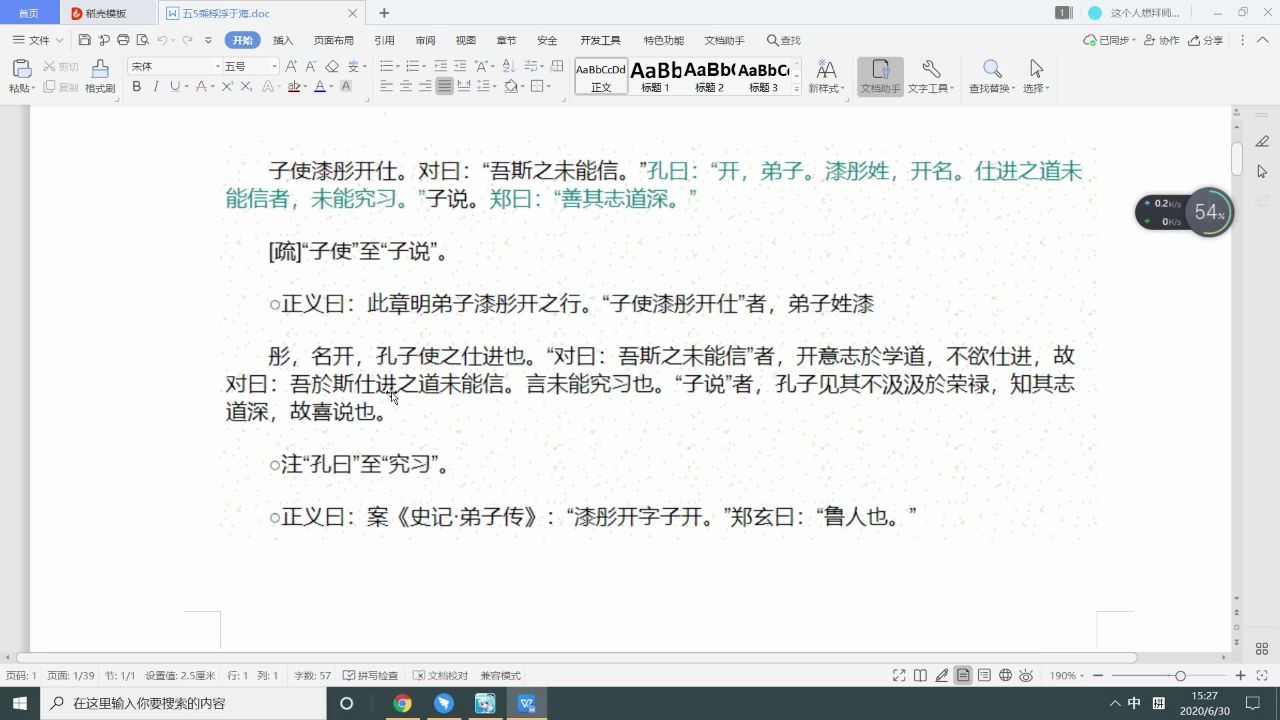Image resolution: width=1280 pixels, height=720 pixels.
Task: Open Document Assistant (文档助手) tool
Action: (x=880, y=76)
